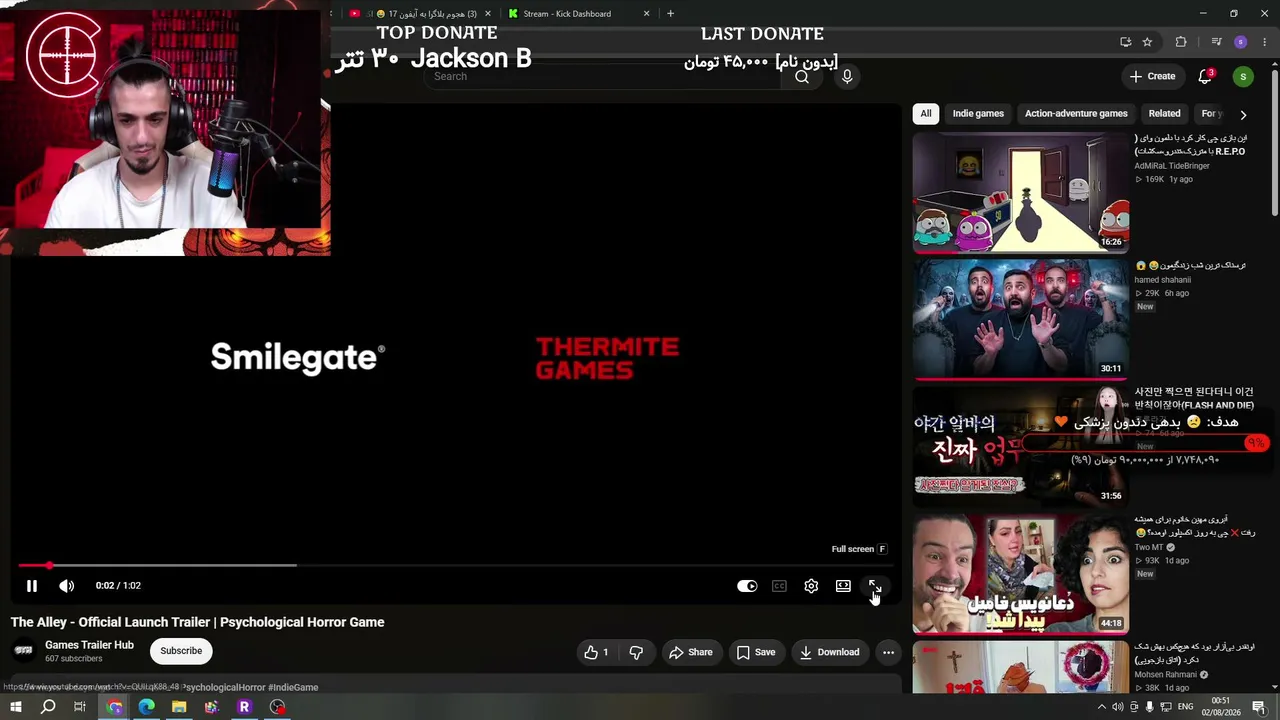Open Microsoft Edge from the taskbar
1280x720 pixels.
click(147, 707)
